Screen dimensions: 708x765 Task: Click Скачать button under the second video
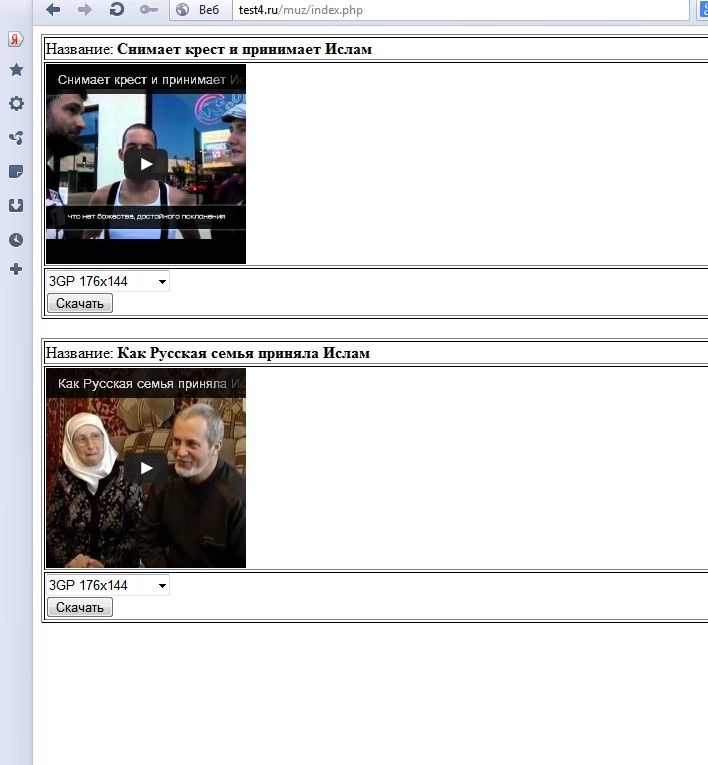(80, 607)
